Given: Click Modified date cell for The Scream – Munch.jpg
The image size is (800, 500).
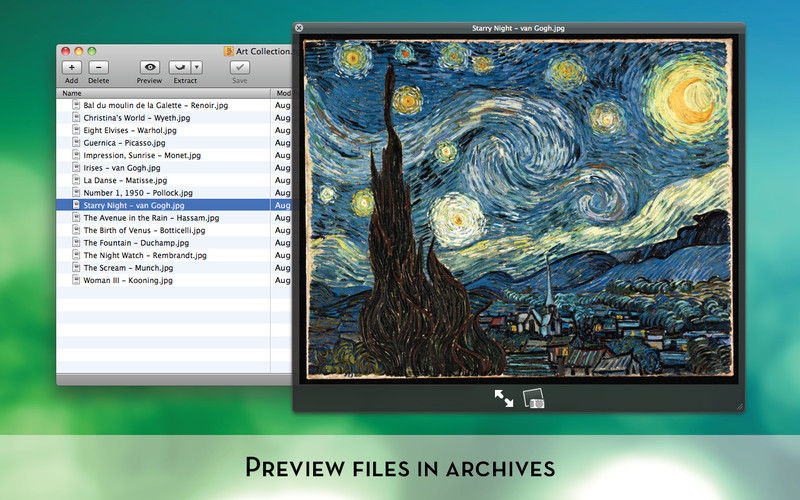Looking at the screenshot, I should tap(283, 268).
